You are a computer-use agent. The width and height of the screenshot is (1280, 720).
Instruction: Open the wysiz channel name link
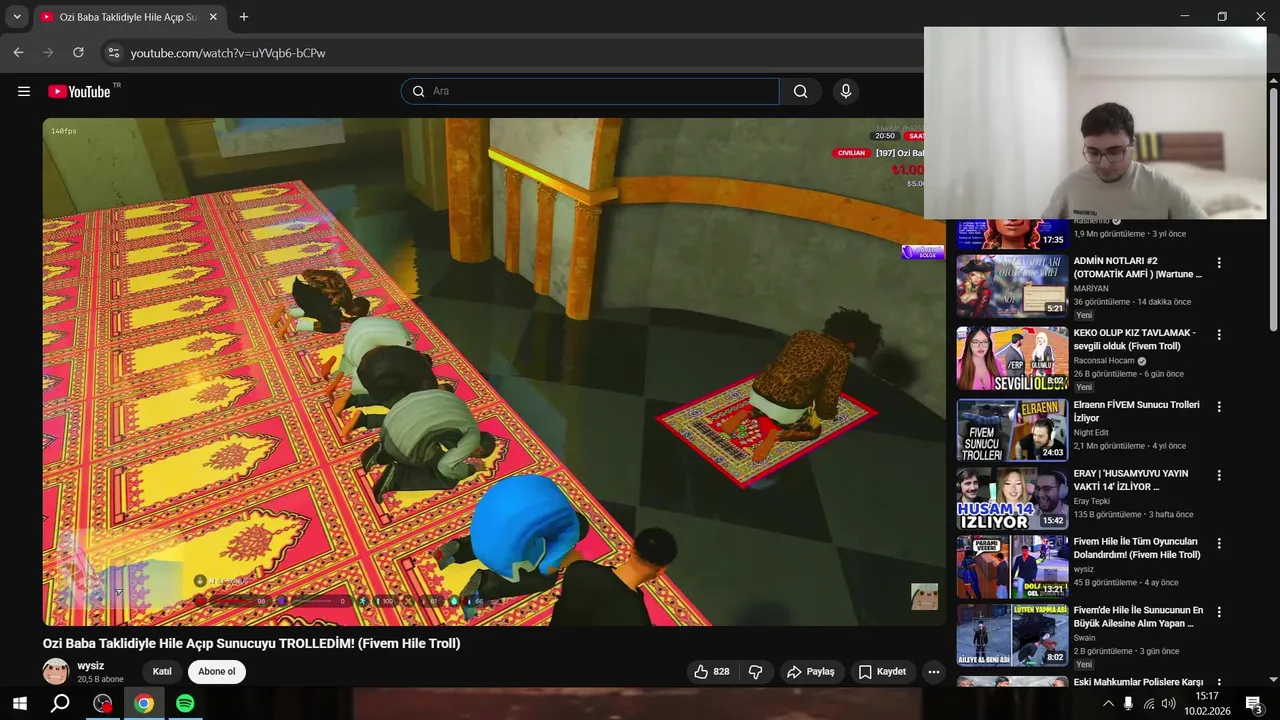[x=91, y=666]
